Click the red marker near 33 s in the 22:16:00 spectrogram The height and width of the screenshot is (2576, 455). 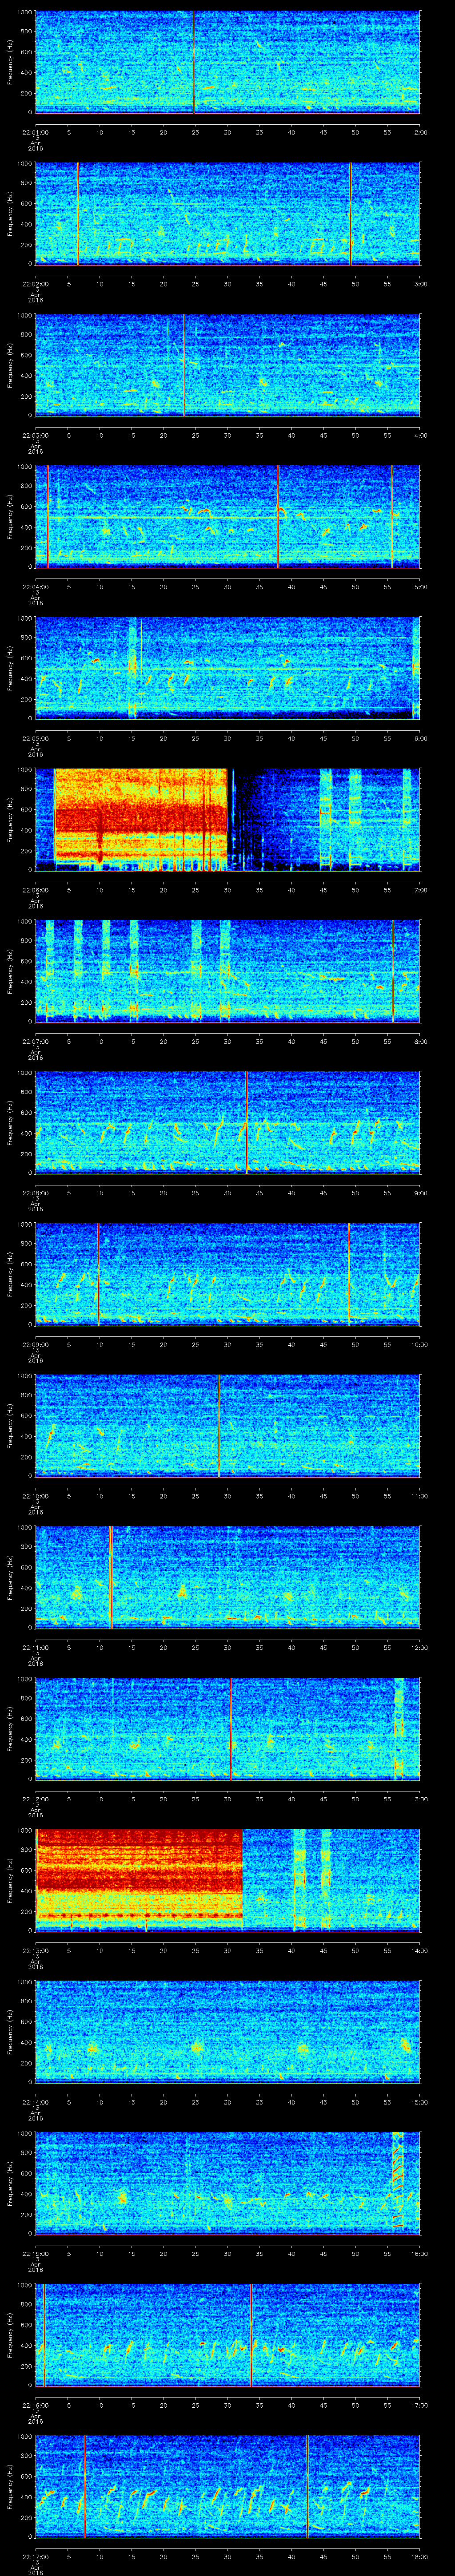click(x=251, y=2335)
